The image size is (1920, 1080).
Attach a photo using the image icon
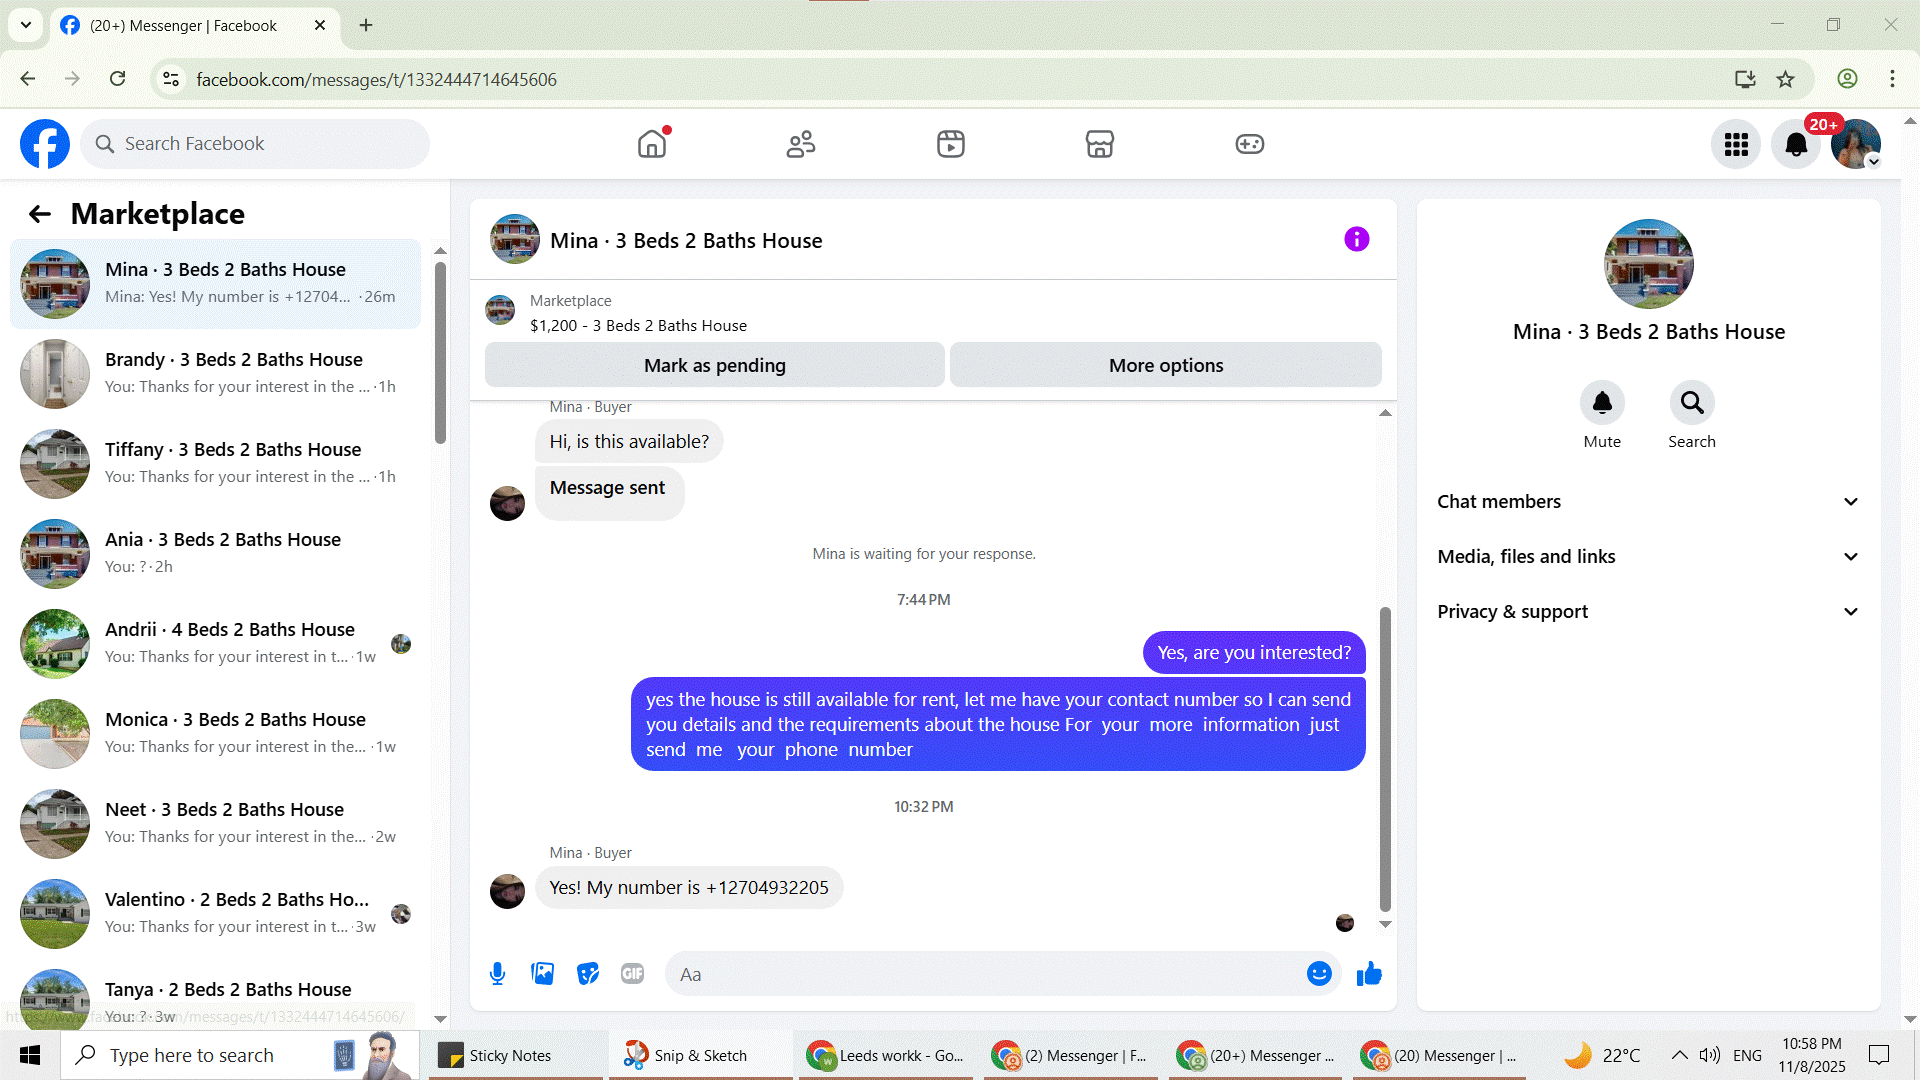(542, 974)
